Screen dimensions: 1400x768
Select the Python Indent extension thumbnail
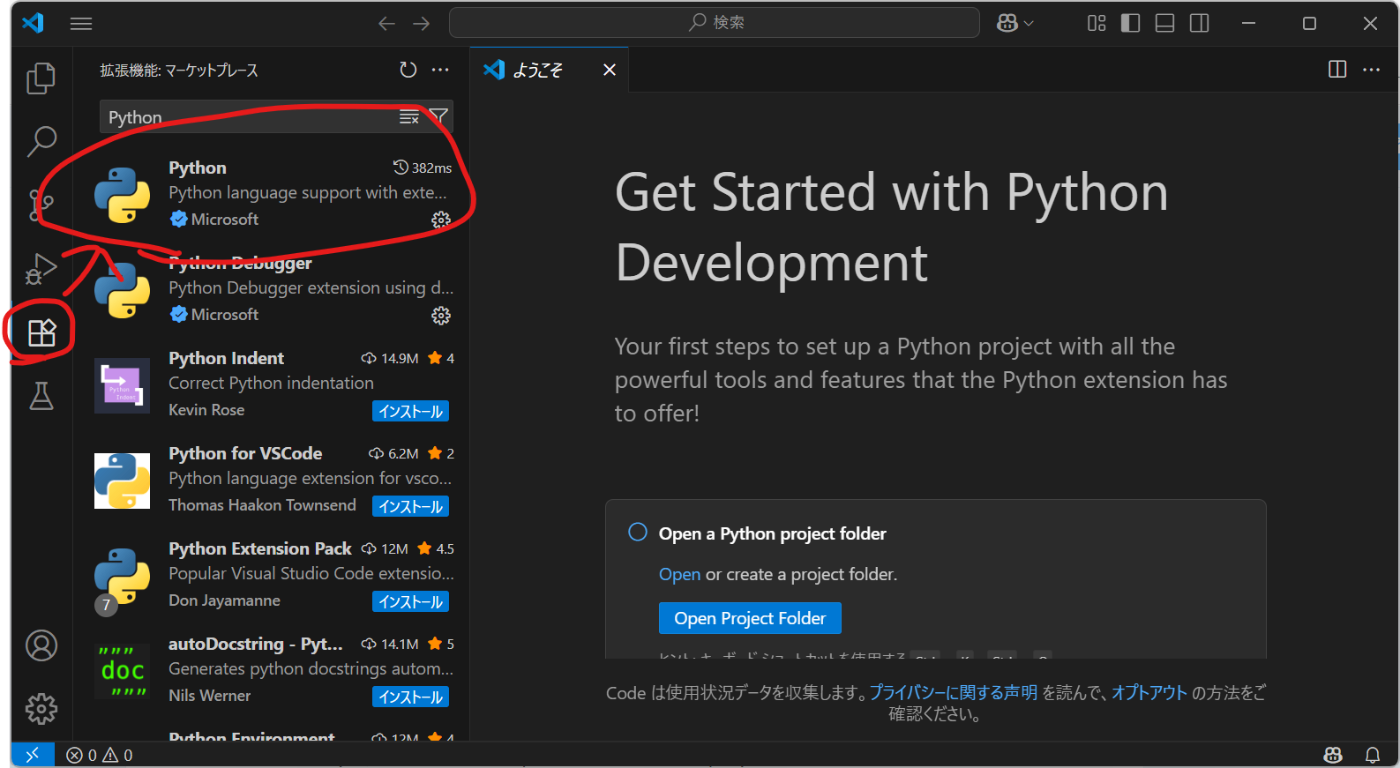coord(122,386)
